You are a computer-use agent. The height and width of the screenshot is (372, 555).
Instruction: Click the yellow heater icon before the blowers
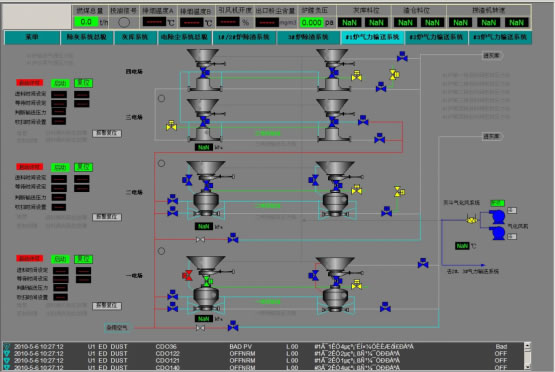coord(471,220)
